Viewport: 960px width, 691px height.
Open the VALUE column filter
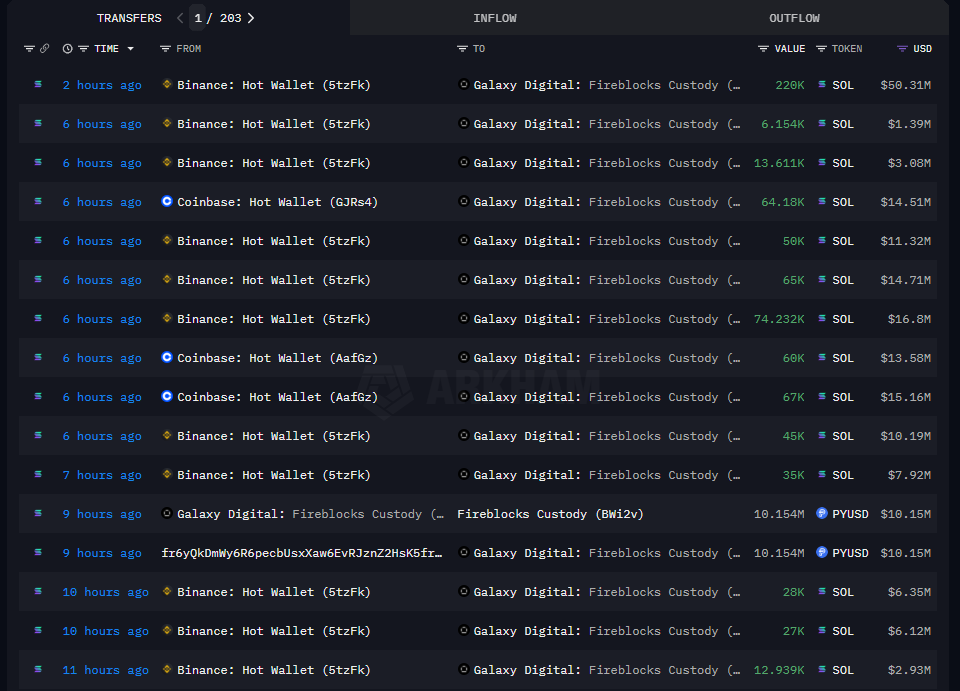coord(763,49)
